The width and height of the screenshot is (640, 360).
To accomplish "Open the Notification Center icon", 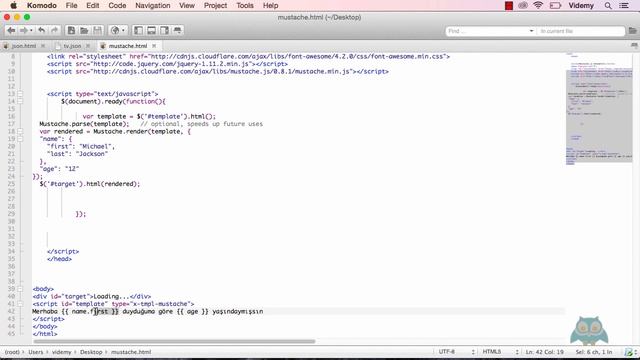I will (x=624, y=6).
